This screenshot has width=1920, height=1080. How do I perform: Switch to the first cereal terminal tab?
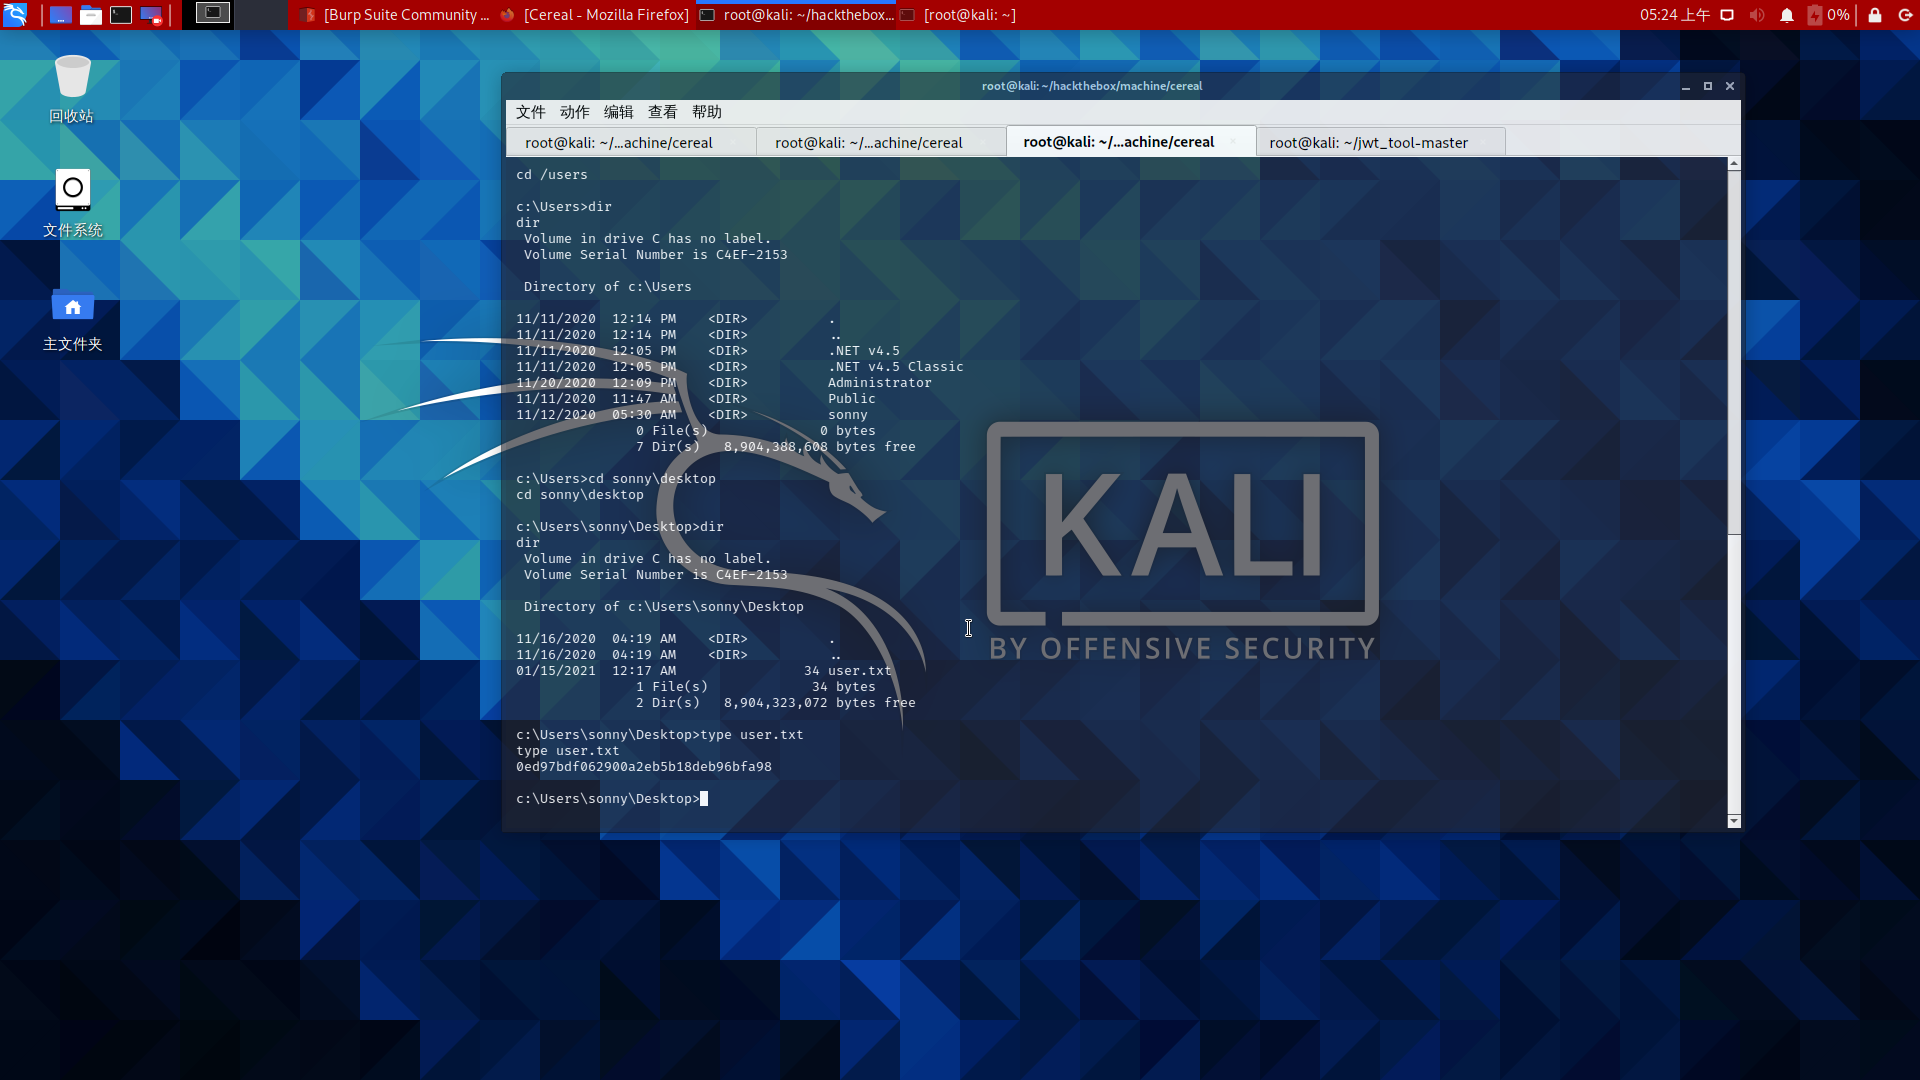[x=618, y=142]
